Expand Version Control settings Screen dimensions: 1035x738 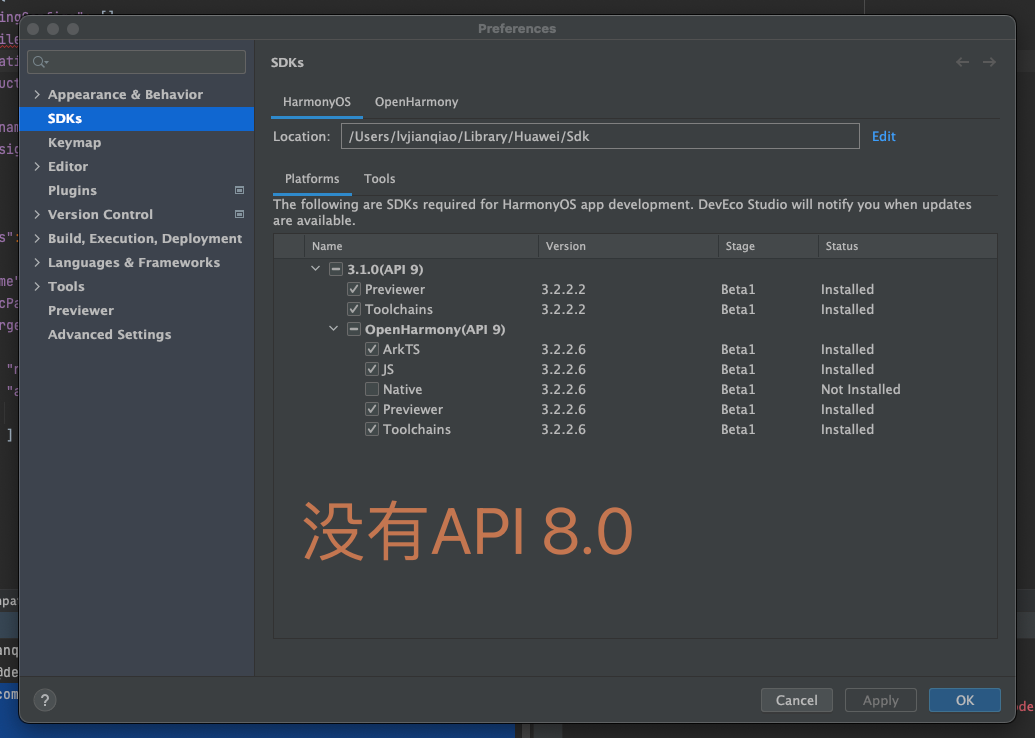[x=37, y=214]
